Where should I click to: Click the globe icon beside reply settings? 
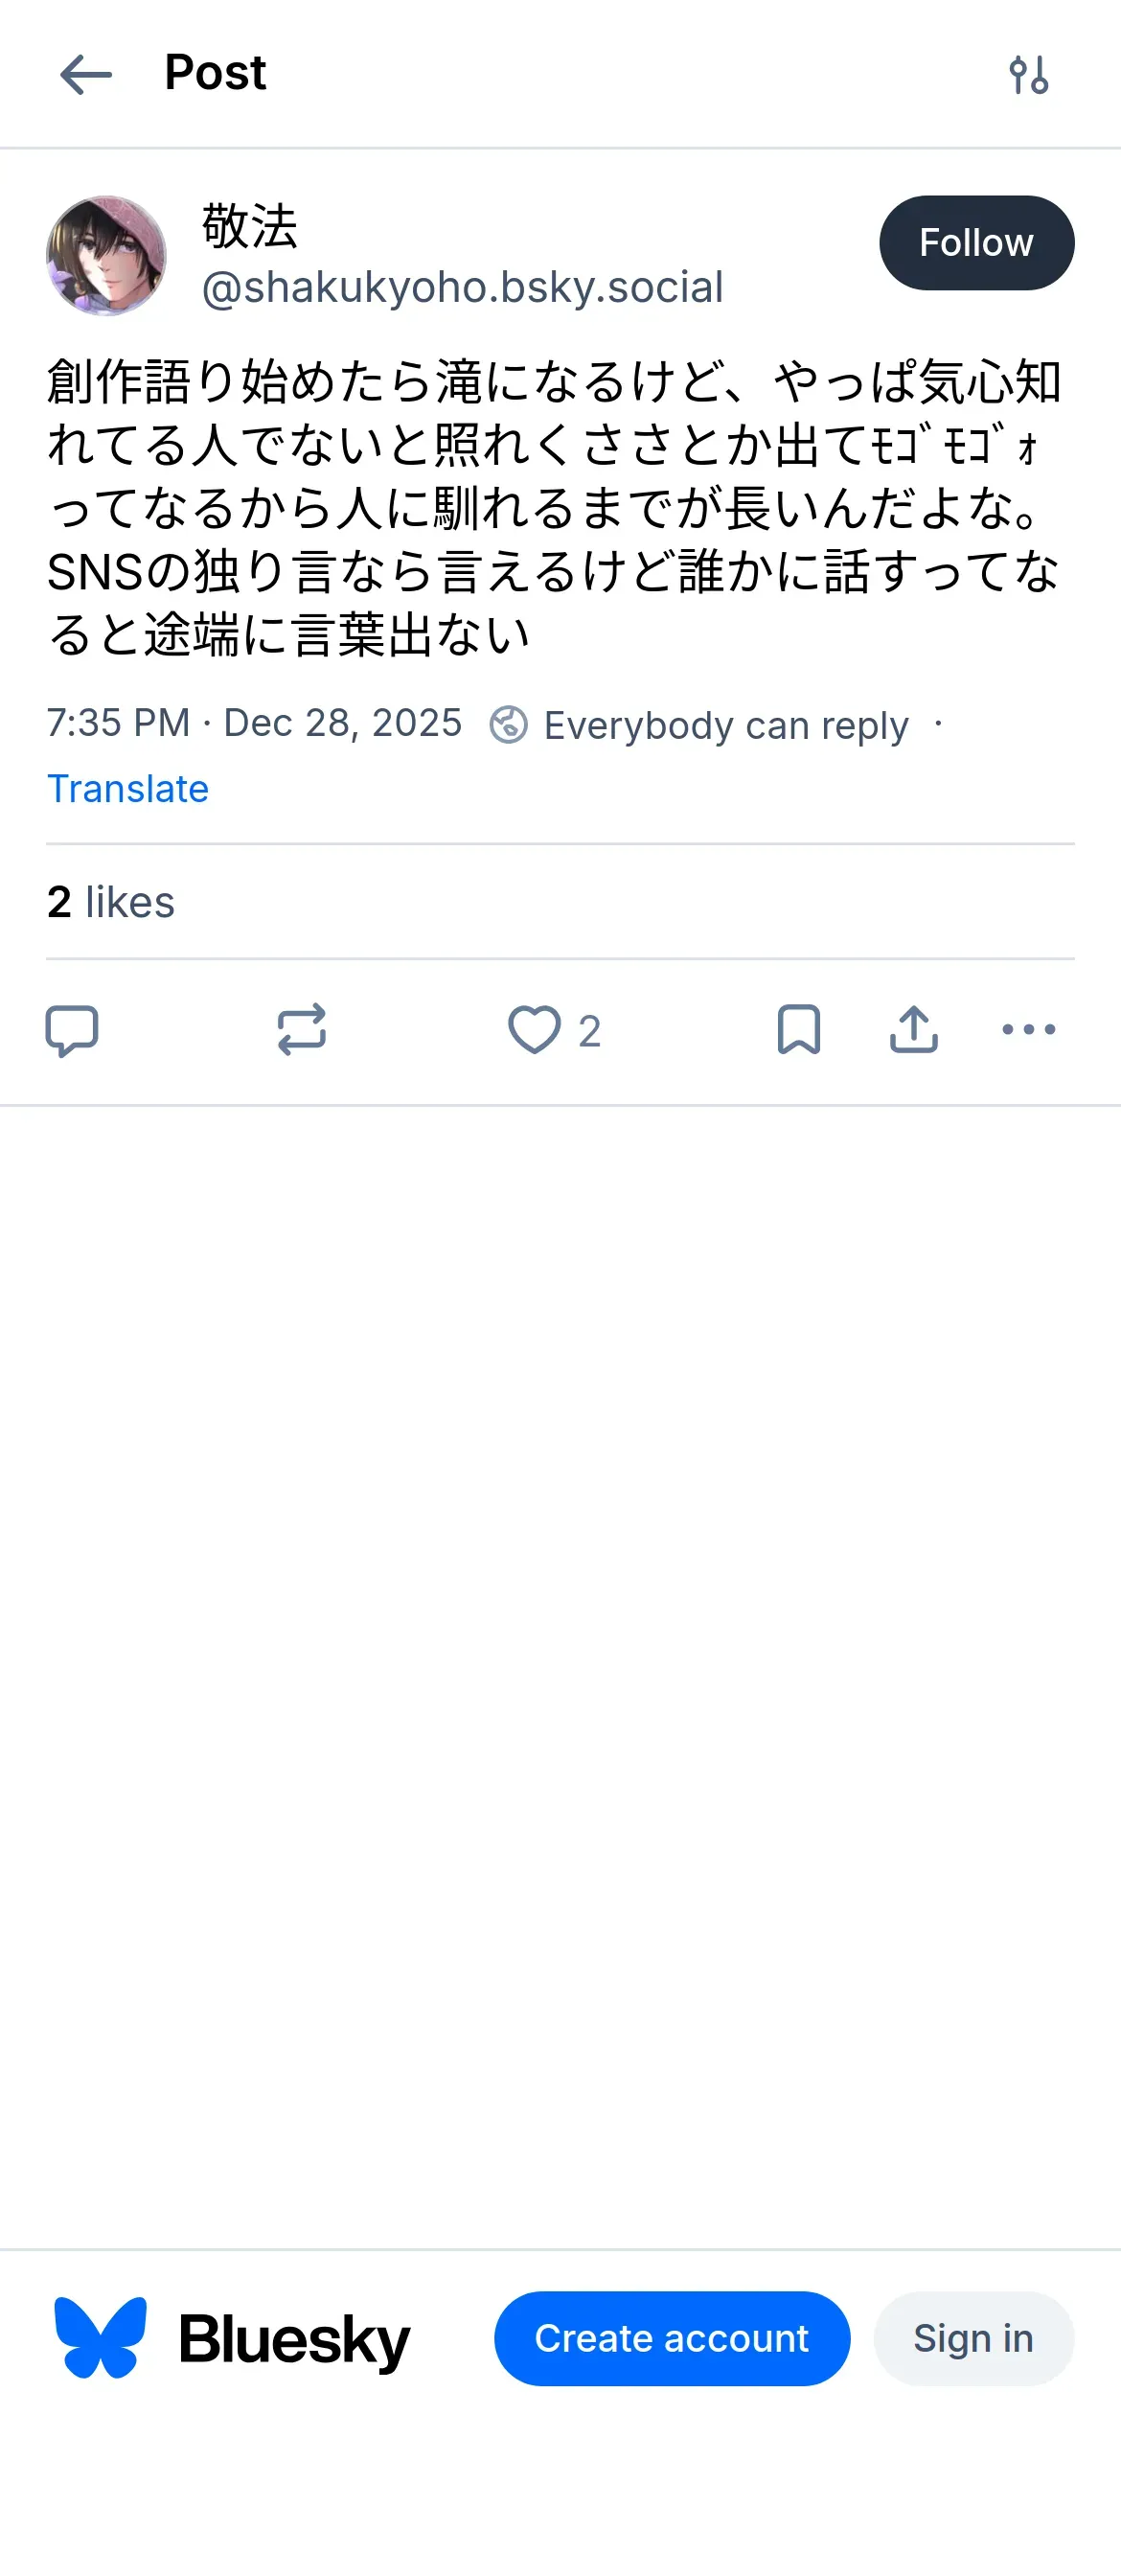(x=508, y=725)
